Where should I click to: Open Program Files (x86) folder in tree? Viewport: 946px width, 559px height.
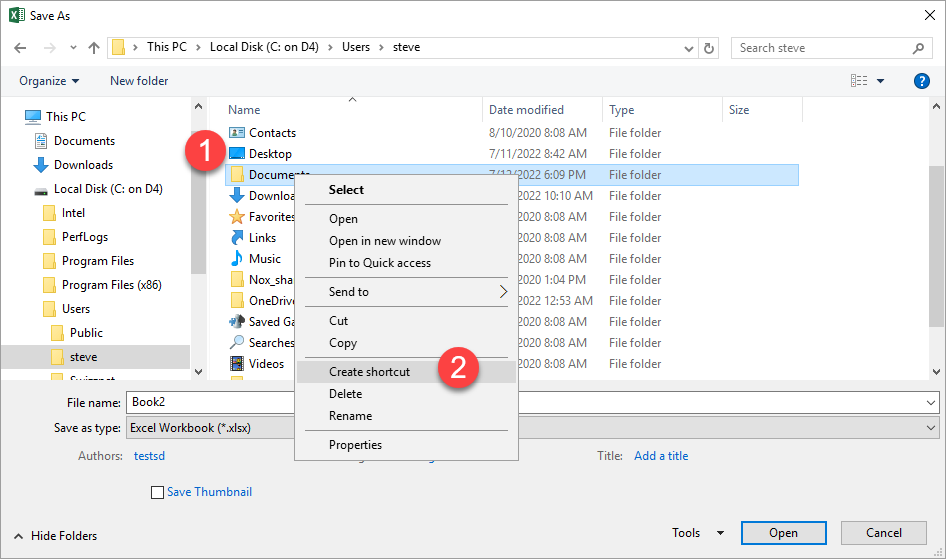pyautogui.click(x=112, y=285)
